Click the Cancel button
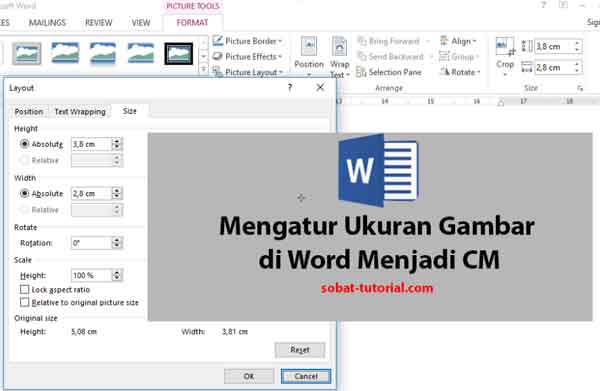The width and height of the screenshot is (600, 391). click(306, 376)
